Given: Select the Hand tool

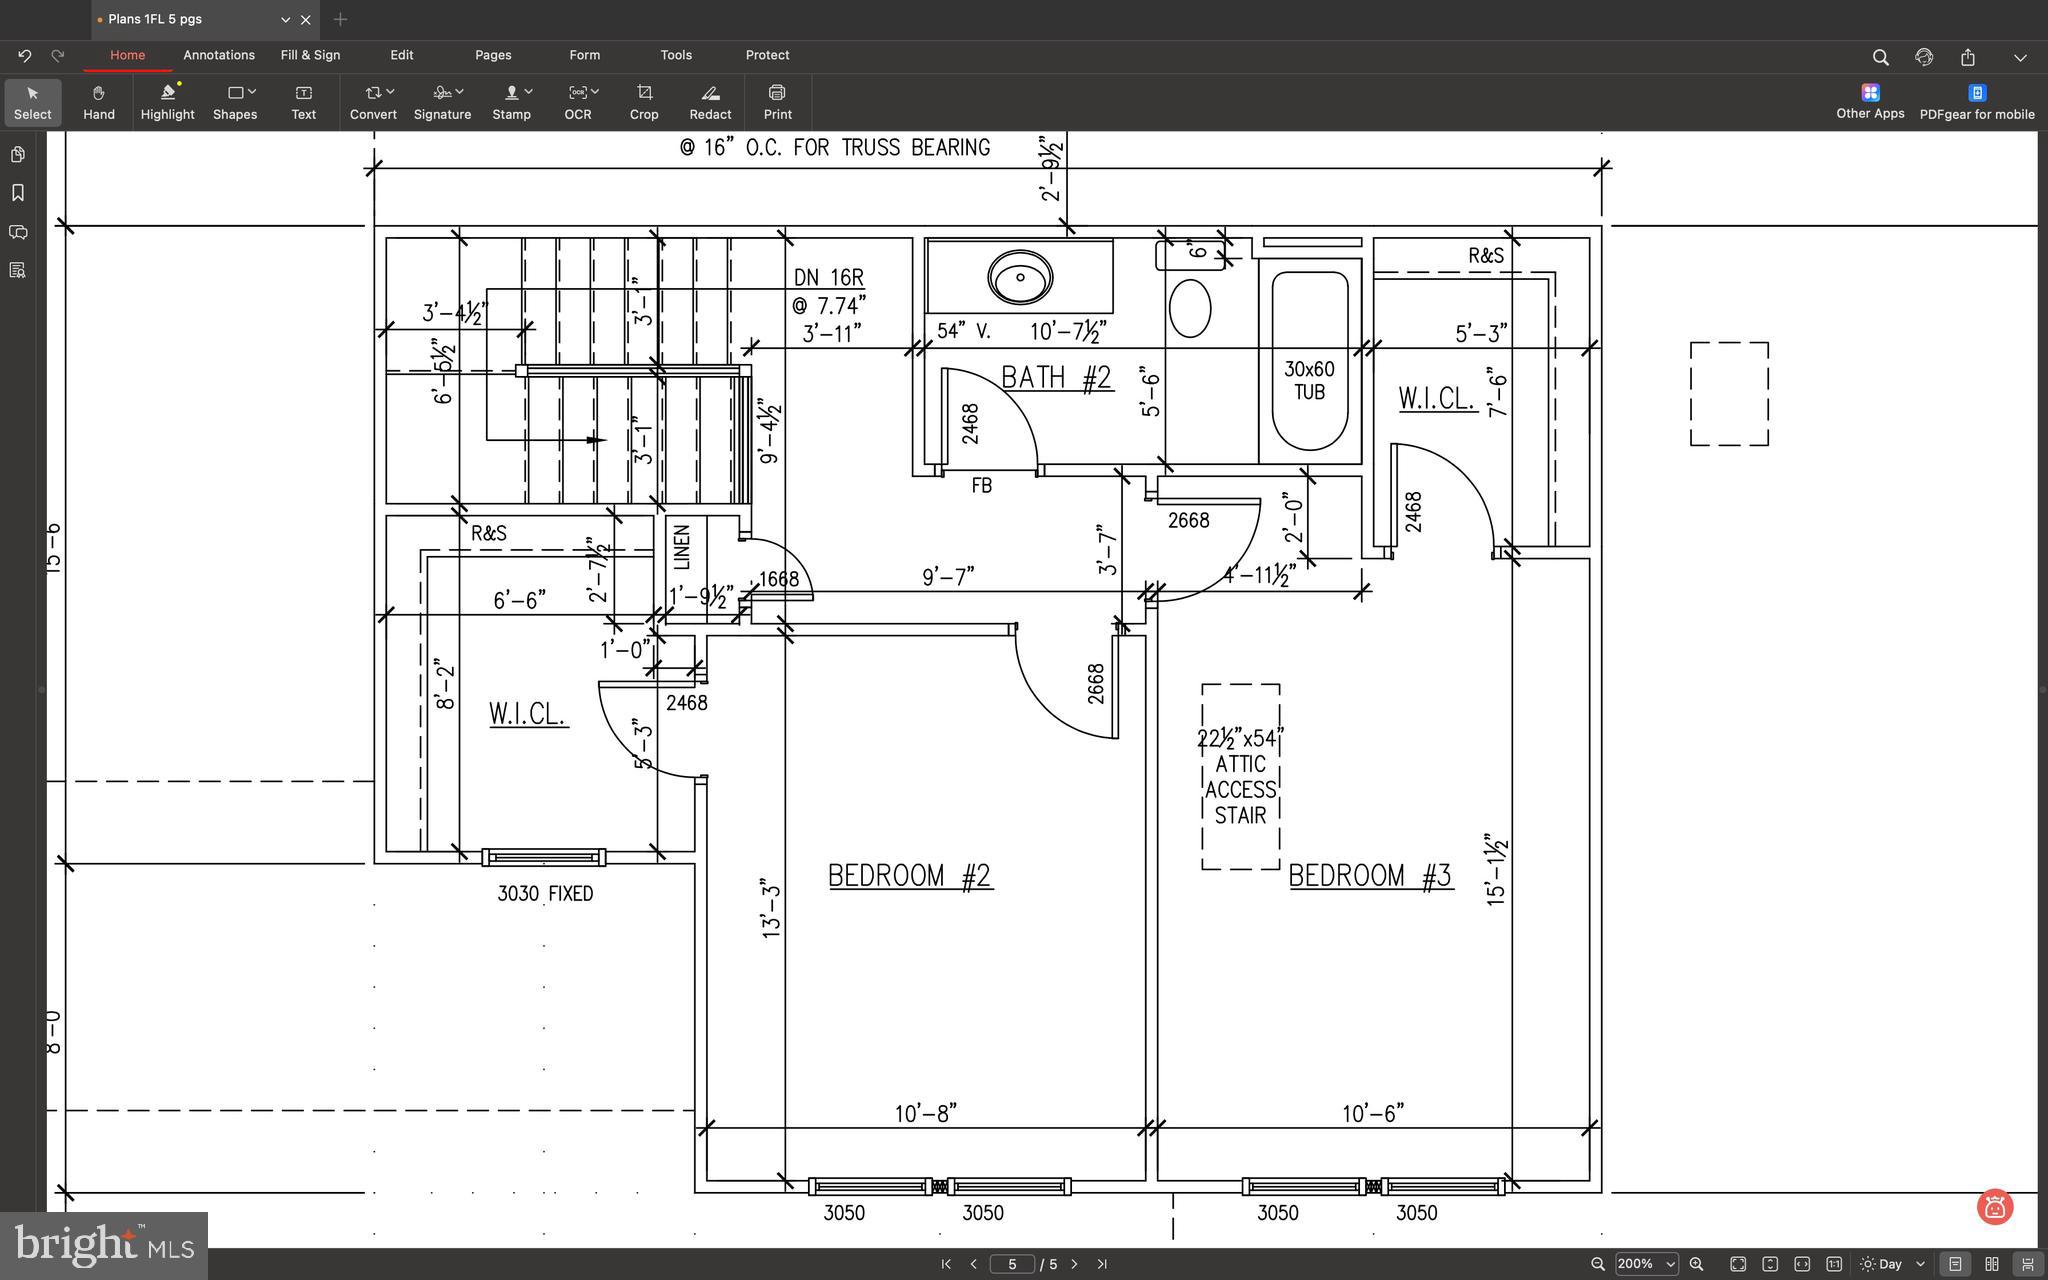Looking at the screenshot, I should point(98,101).
